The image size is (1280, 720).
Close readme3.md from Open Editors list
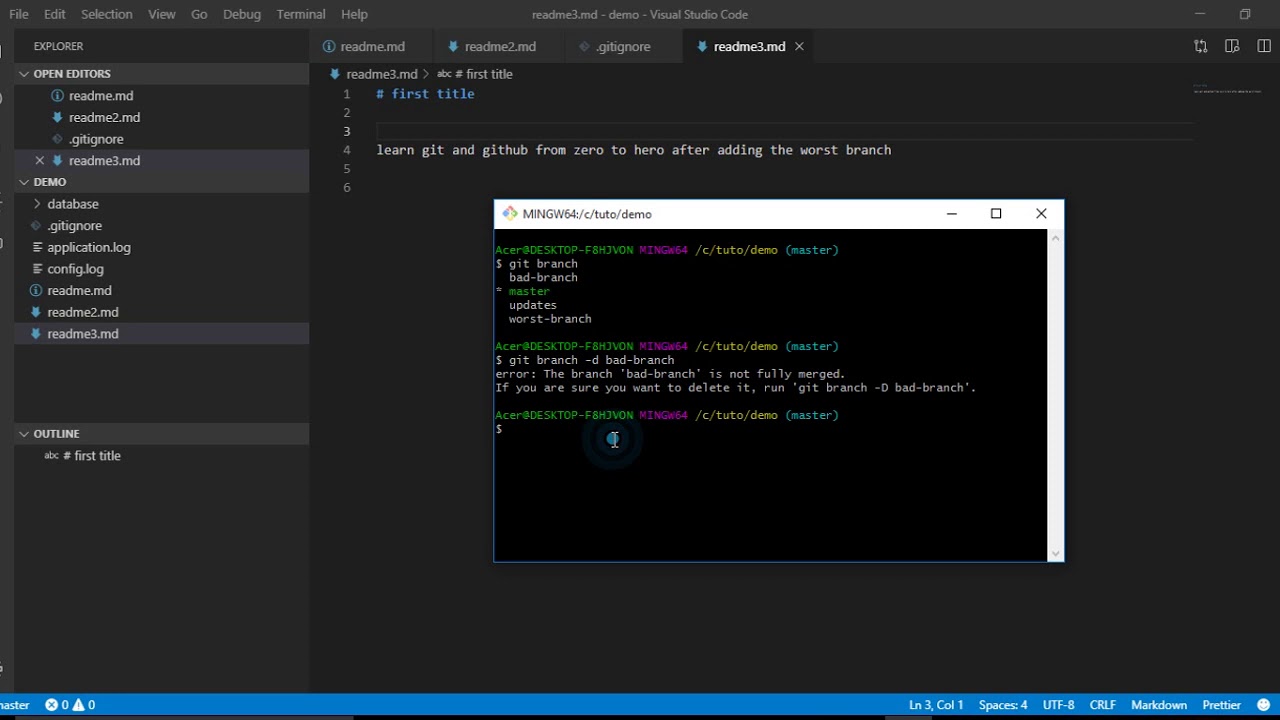40,161
